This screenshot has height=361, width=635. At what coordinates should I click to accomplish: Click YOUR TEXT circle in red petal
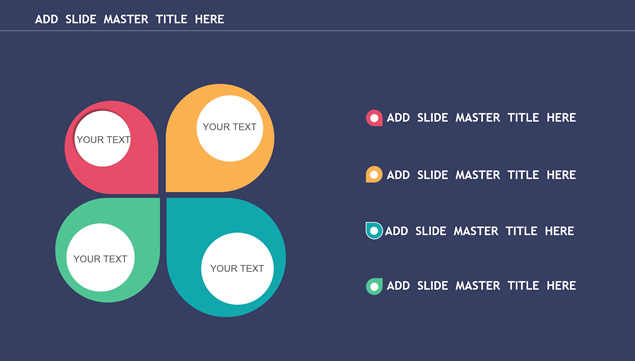coord(102,139)
